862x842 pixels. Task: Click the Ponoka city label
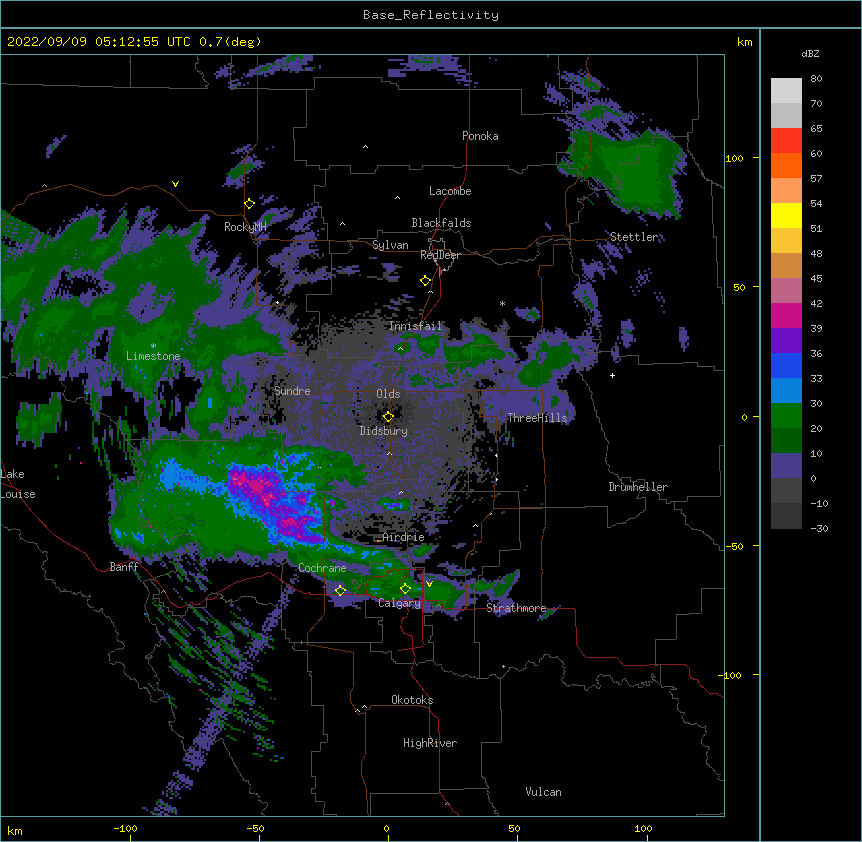(480, 136)
